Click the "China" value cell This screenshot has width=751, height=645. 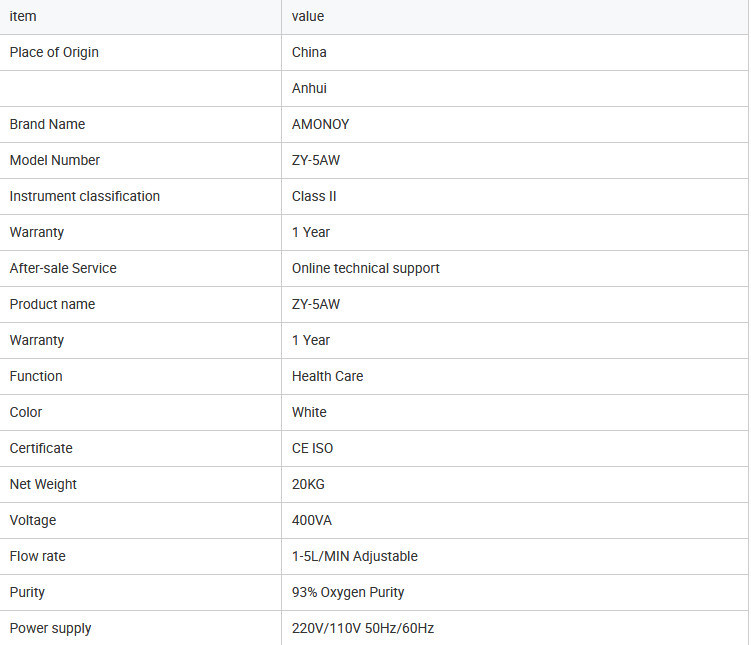point(309,52)
